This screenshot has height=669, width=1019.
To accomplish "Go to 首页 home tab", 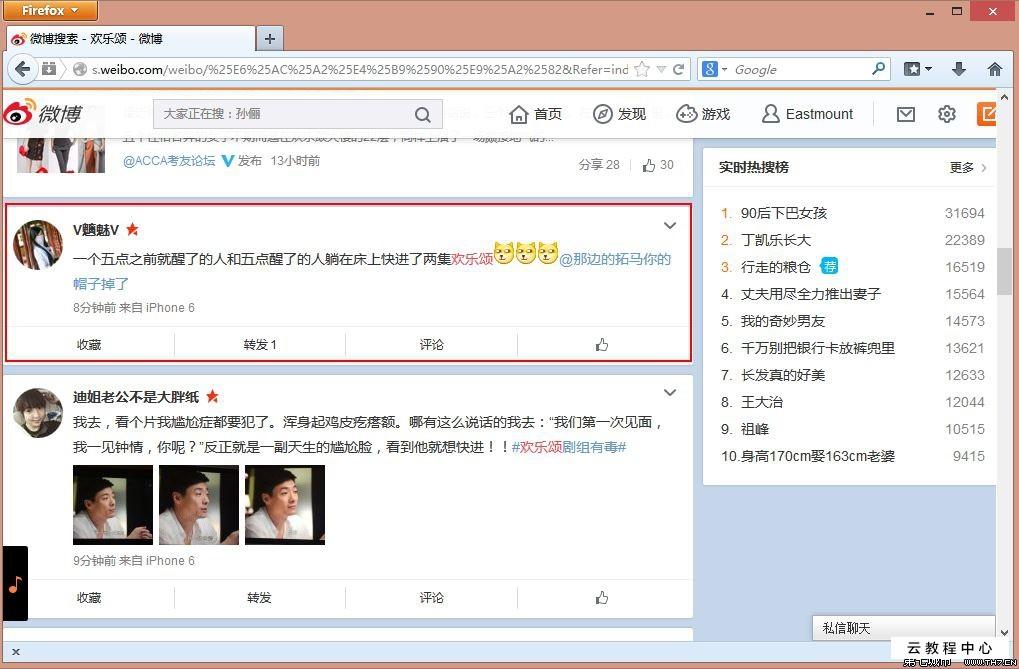I will coord(536,114).
